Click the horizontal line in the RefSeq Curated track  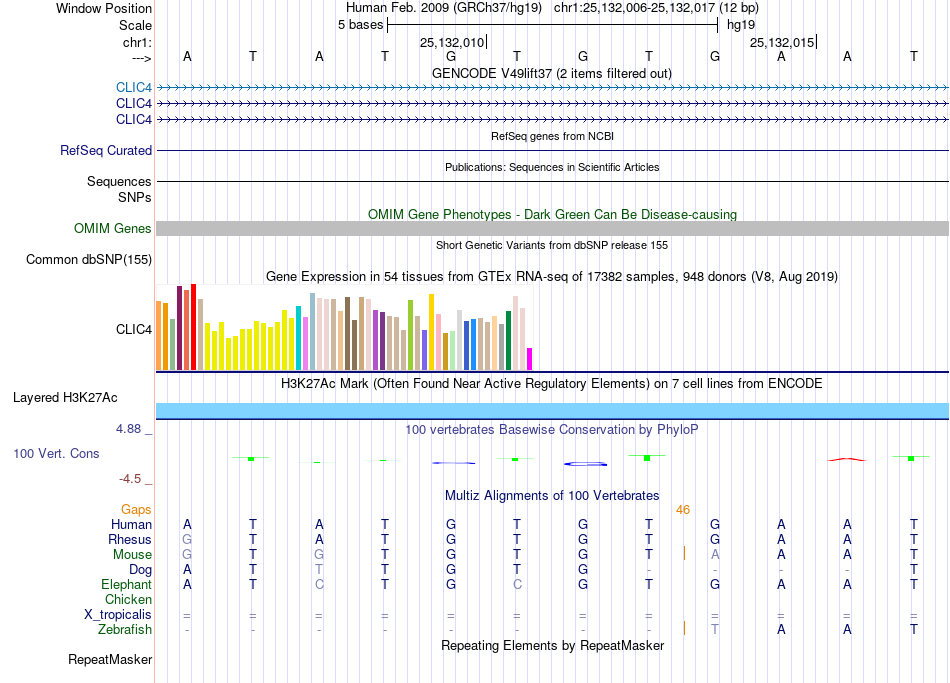[x=552, y=150]
